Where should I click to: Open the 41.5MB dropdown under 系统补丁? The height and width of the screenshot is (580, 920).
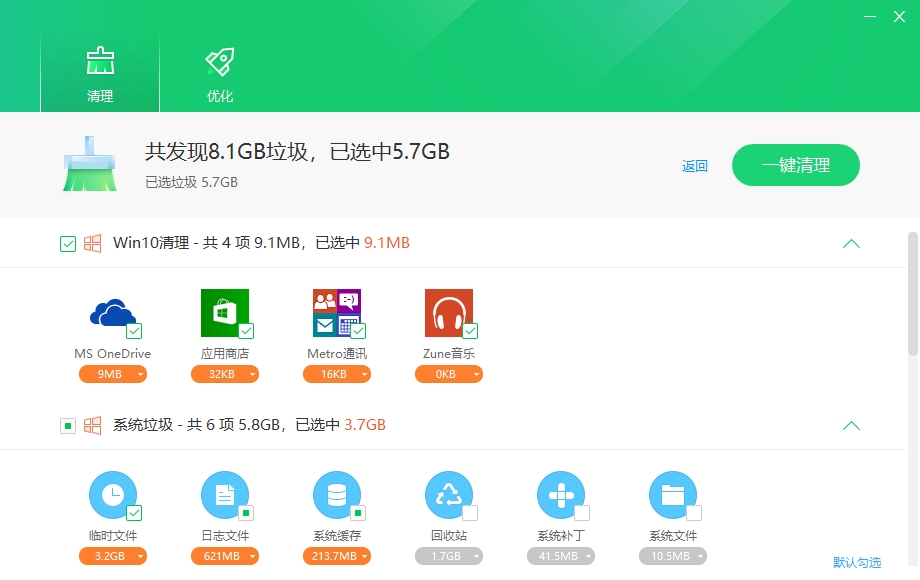point(561,557)
